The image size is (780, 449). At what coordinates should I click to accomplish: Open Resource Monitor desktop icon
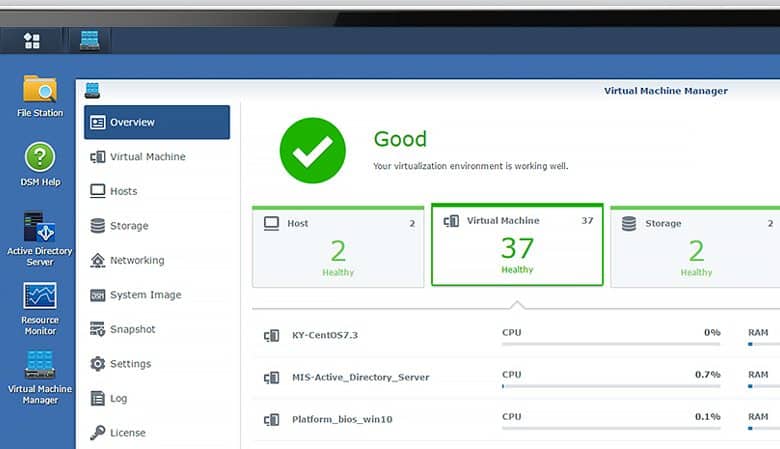coord(40,309)
